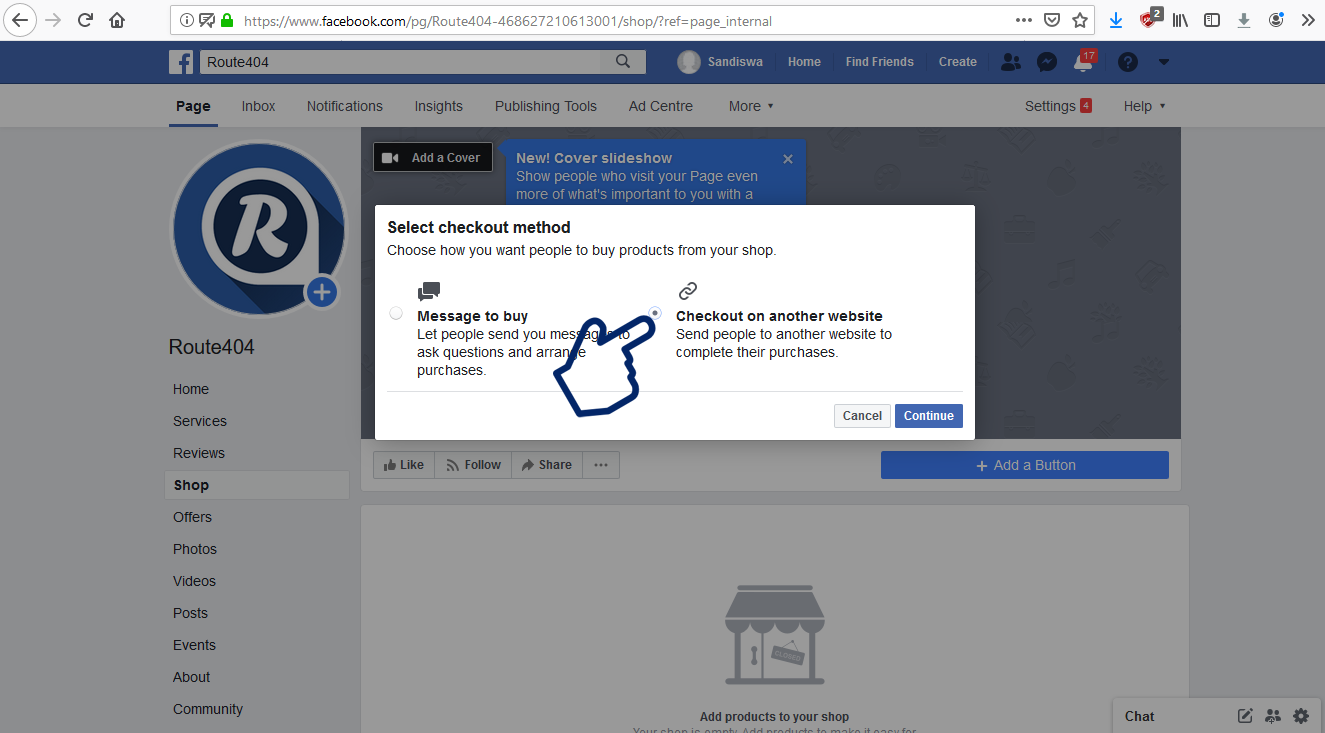Screen dimensions: 1325x733
Task: Open Offers in left sidebar
Action: coord(192,517)
